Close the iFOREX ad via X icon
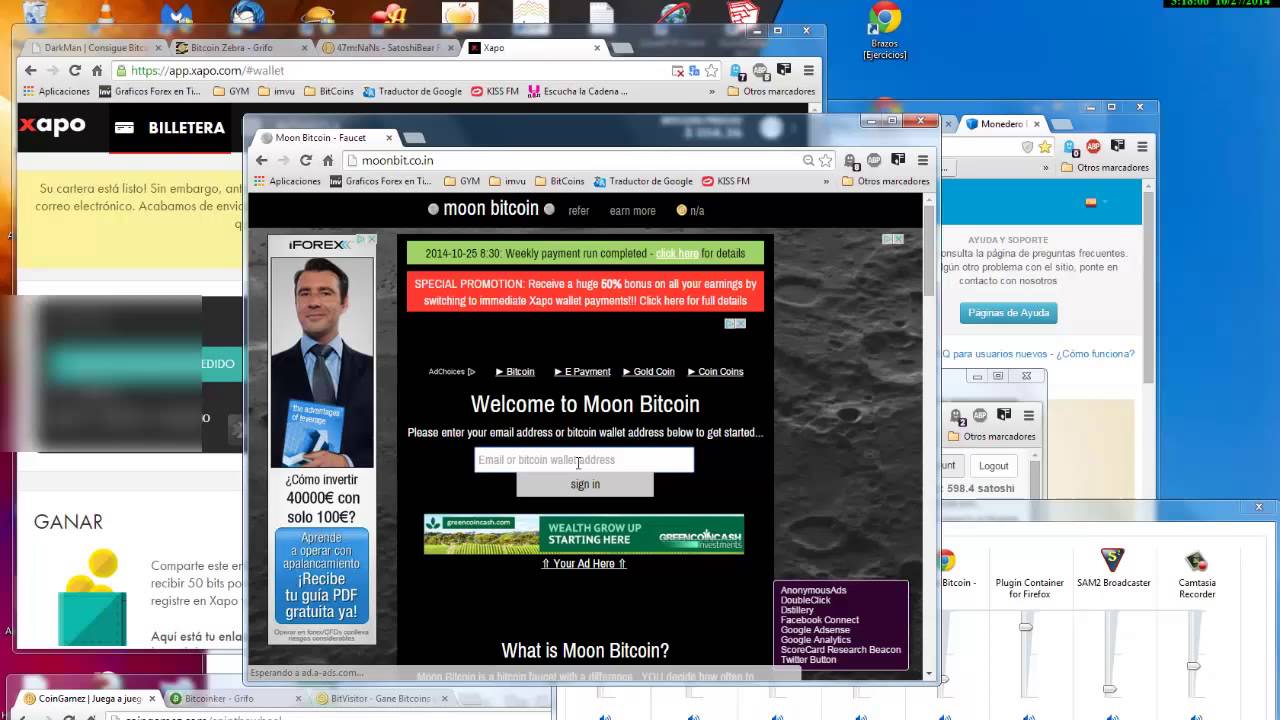 372,240
